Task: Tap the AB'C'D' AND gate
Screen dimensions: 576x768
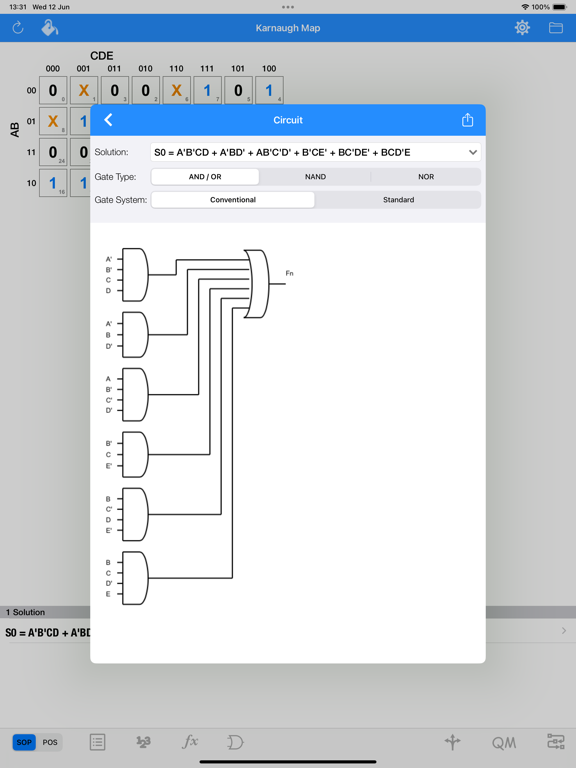Action: point(135,394)
